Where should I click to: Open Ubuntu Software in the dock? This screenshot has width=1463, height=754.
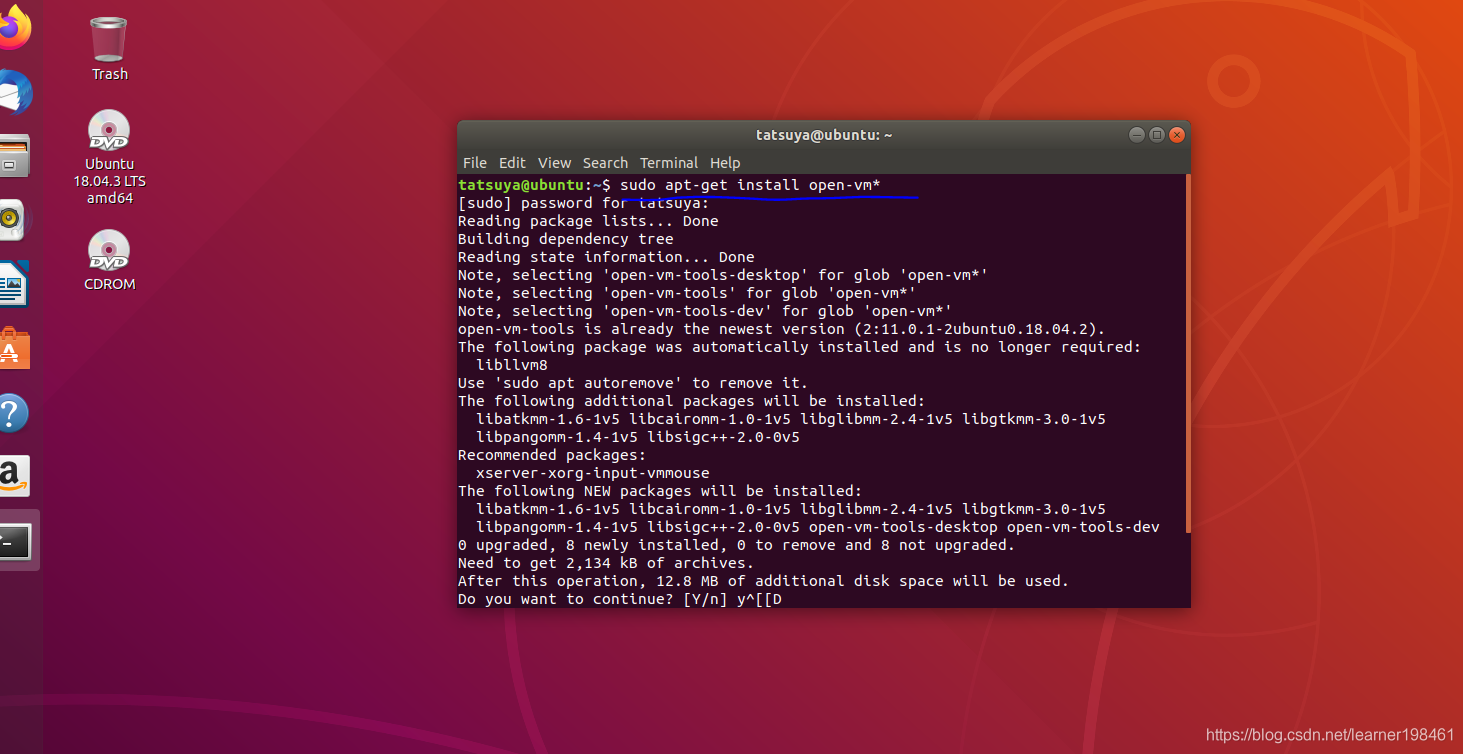click(x=14, y=348)
